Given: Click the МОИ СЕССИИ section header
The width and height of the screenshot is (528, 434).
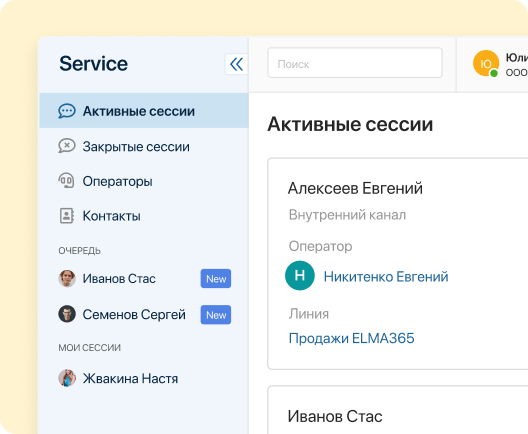Looking at the screenshot, I should pos(90,347).
